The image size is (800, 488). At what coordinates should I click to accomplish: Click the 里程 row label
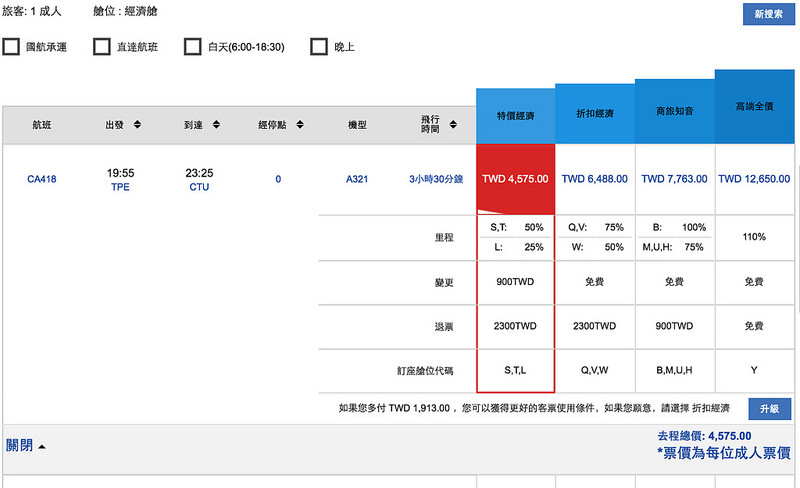(x=444, y=237)
